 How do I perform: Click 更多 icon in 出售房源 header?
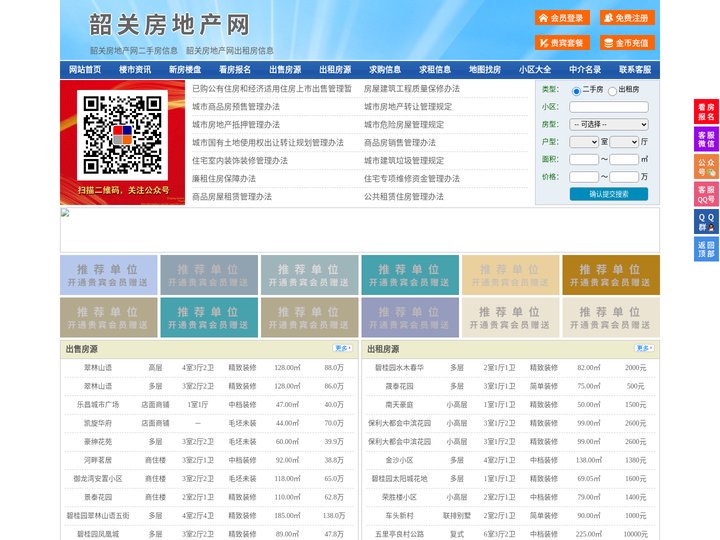click(x=343, y=349)
